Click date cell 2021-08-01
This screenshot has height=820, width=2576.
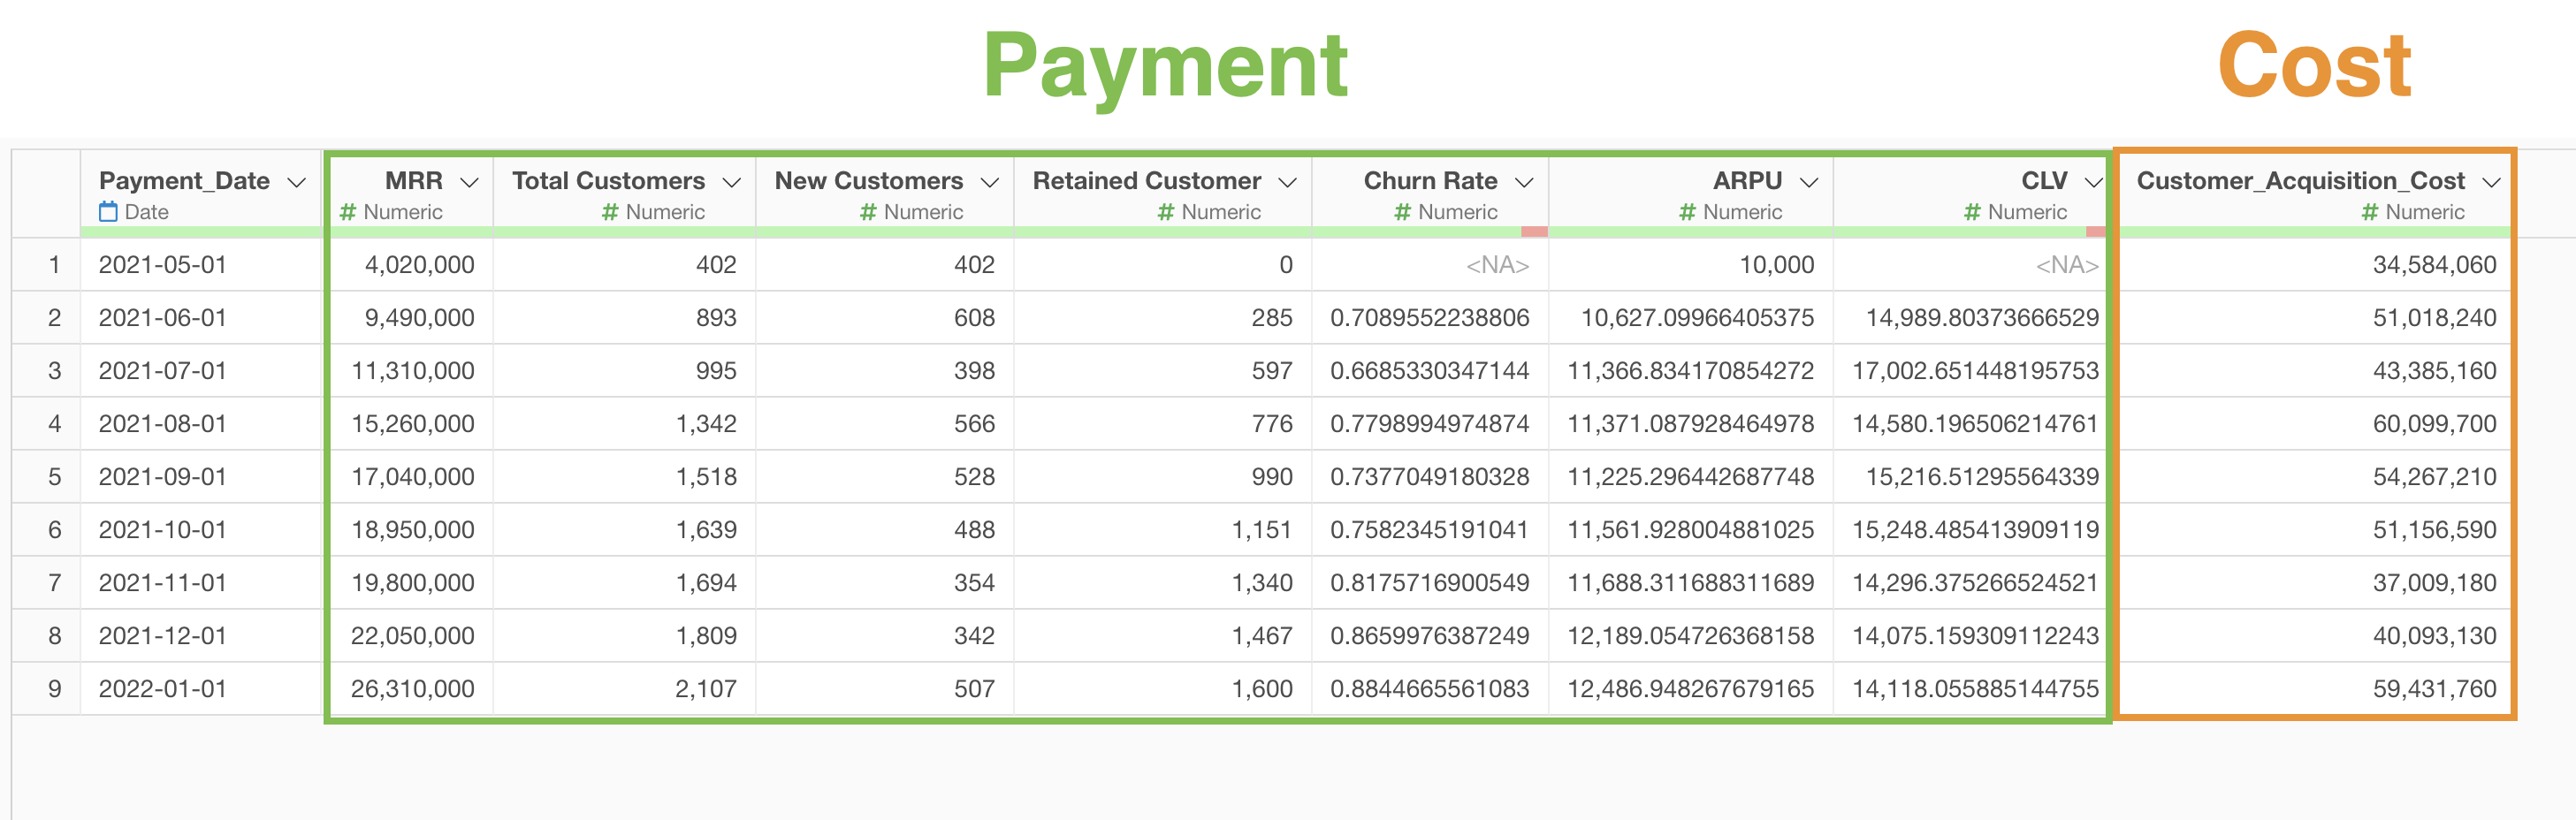click(162, 424)
